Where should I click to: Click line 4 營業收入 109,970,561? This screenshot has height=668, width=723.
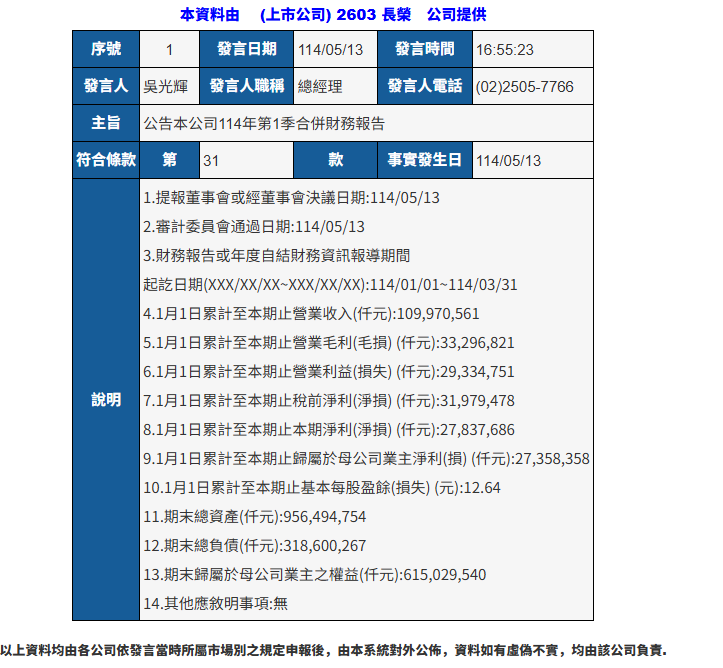coord(311,314)
